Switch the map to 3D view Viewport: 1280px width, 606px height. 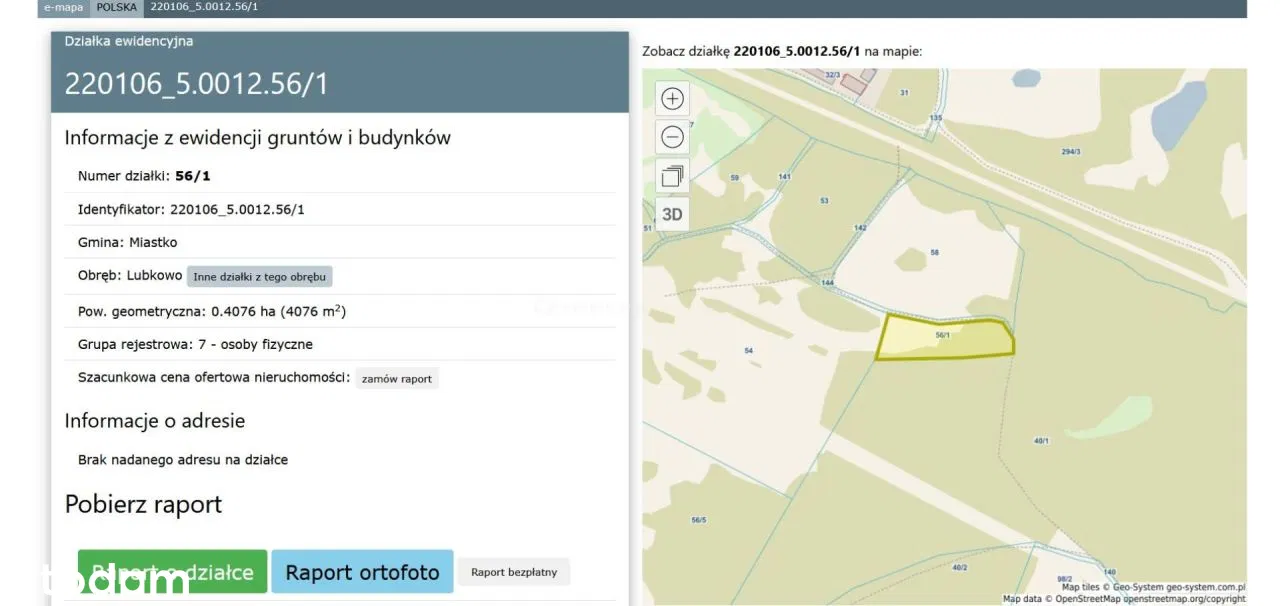pos(672,214)
